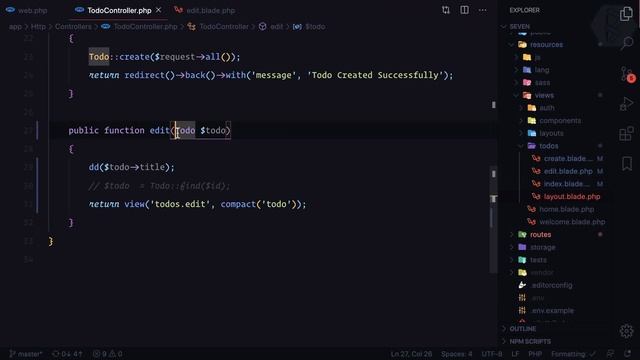Open Source Control with red badge

pyautogui.click(x=627, y=74)
